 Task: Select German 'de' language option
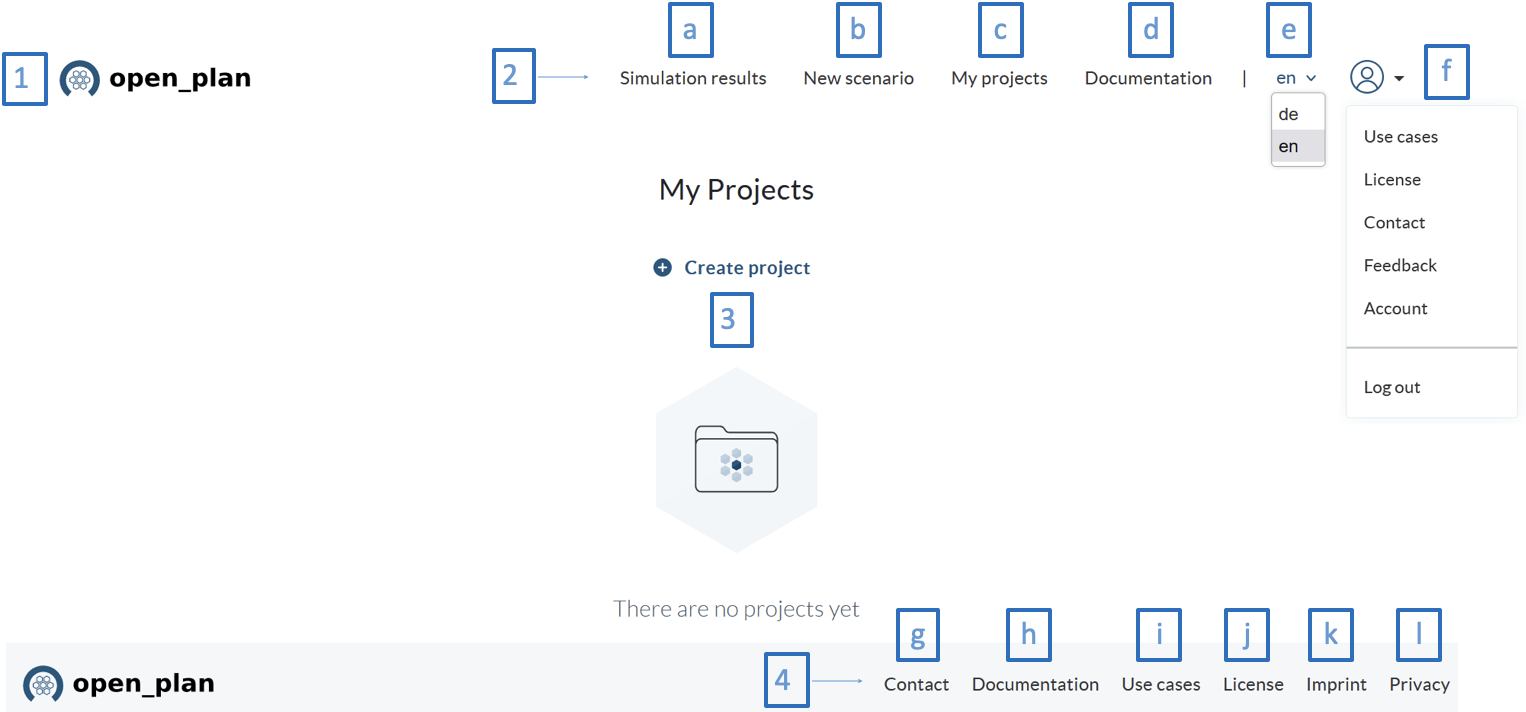coord(1289,114)
